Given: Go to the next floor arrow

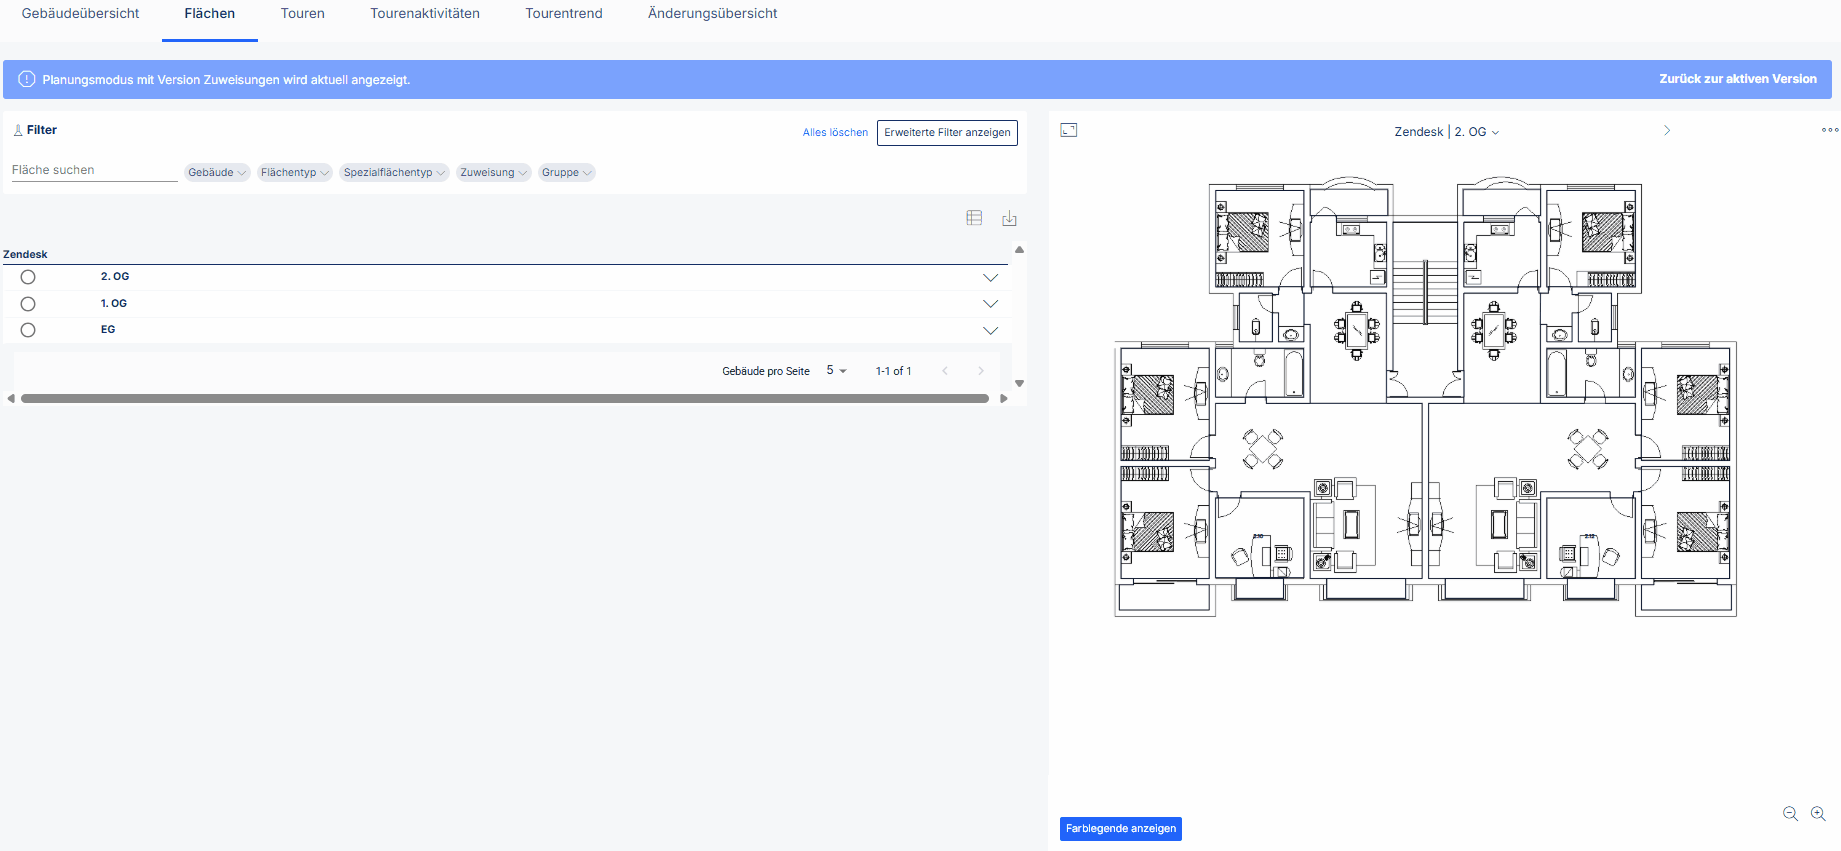Looking at the screenshot, I should click(1667, 130).
